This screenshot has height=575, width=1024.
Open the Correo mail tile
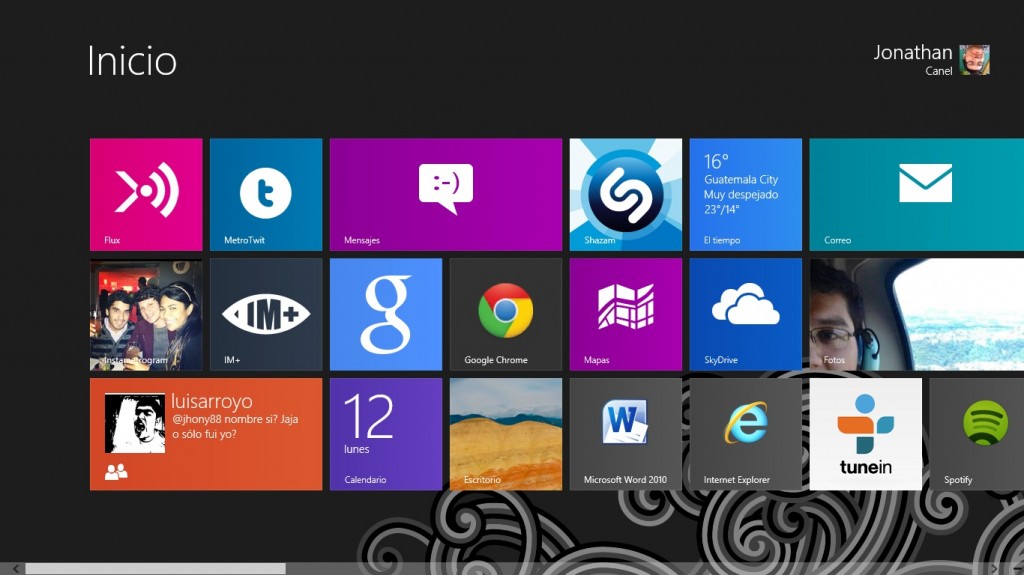[x=917, y=194]
